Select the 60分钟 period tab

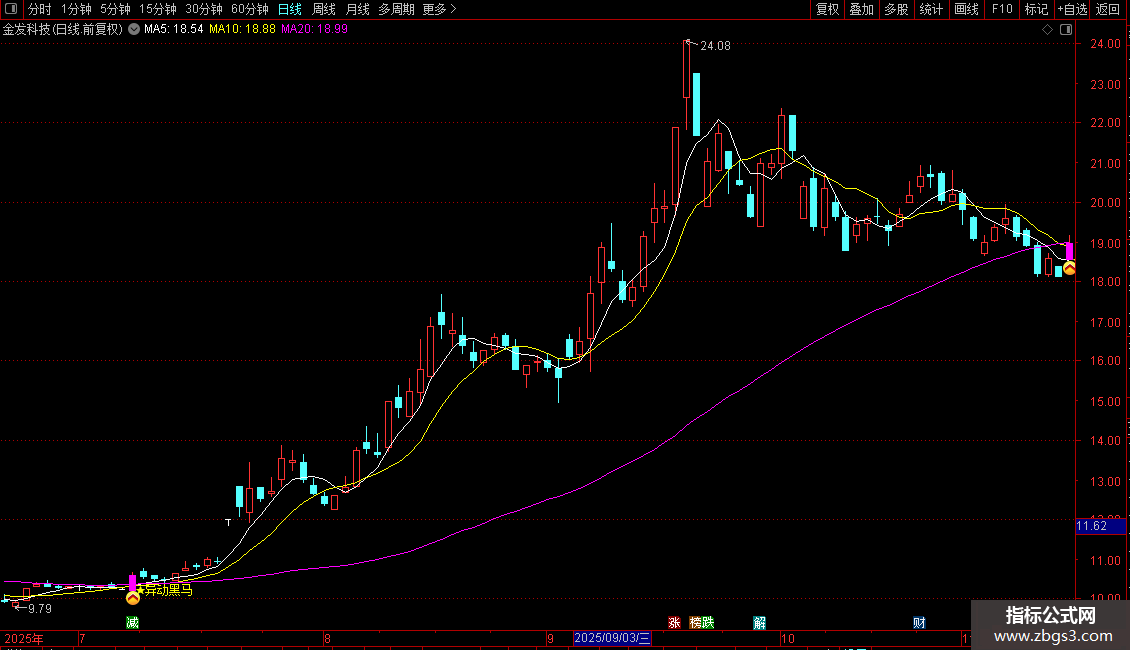250,9
